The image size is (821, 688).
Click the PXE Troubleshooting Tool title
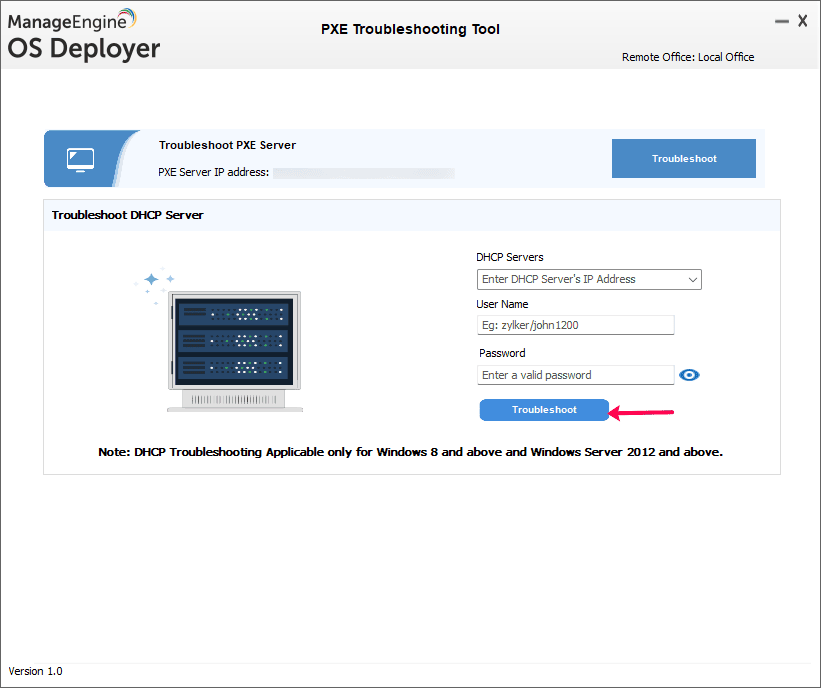click(410, 29)
